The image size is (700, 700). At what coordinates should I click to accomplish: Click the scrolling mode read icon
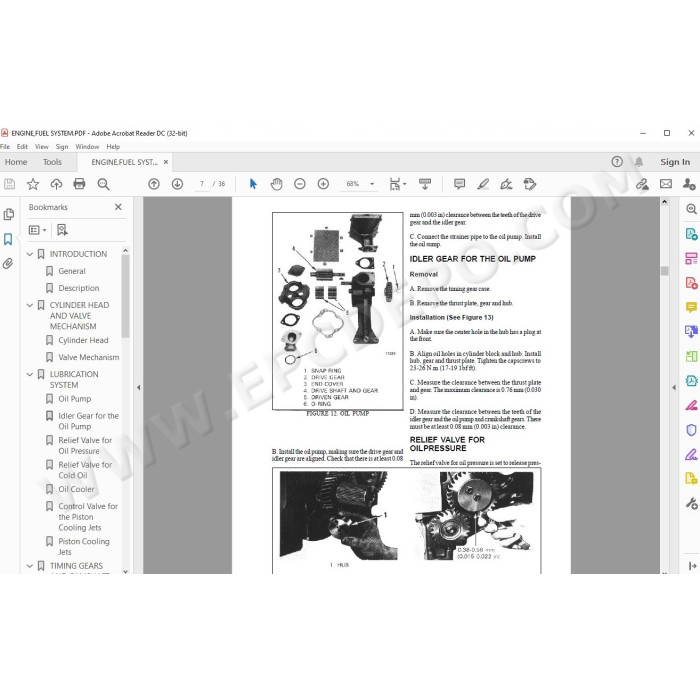(x=425, y=184)
